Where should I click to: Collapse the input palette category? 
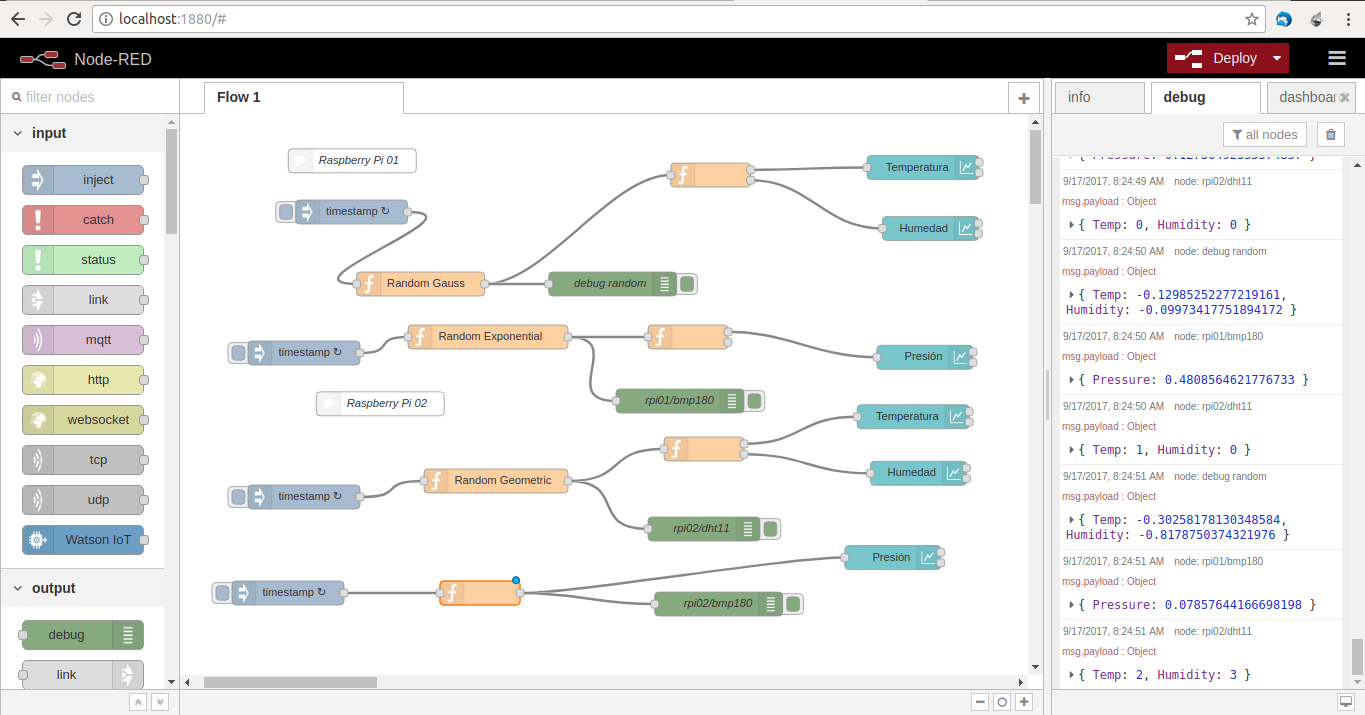pos(18,133)
